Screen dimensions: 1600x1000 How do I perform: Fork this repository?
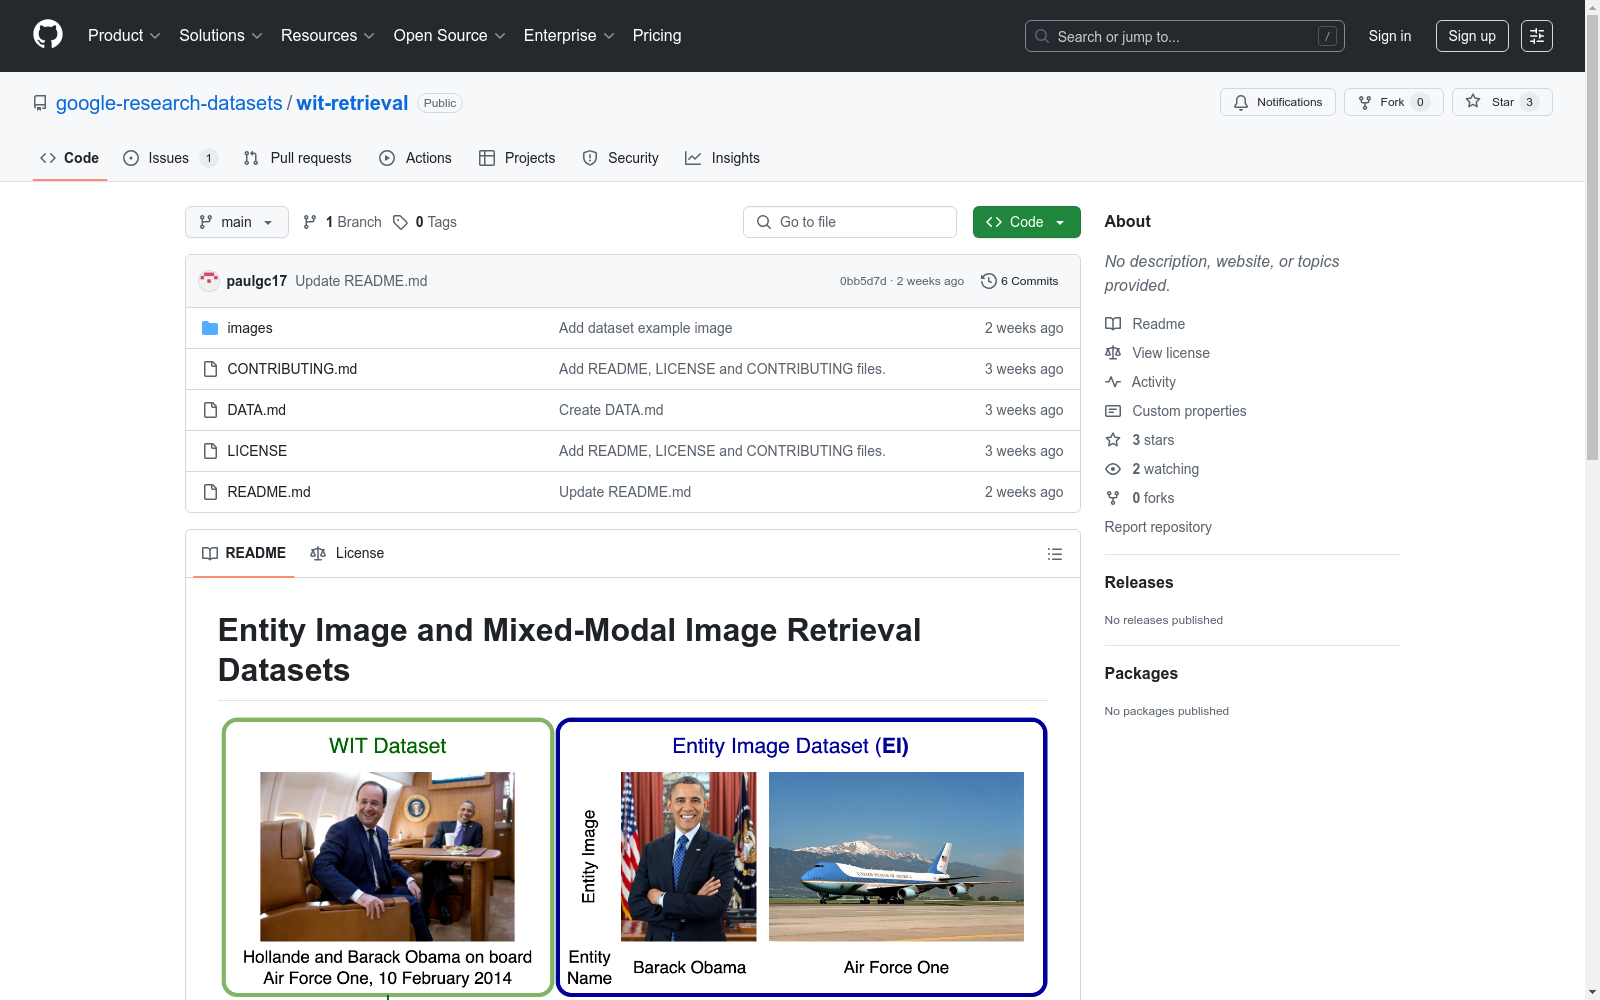pos(1393,102)
